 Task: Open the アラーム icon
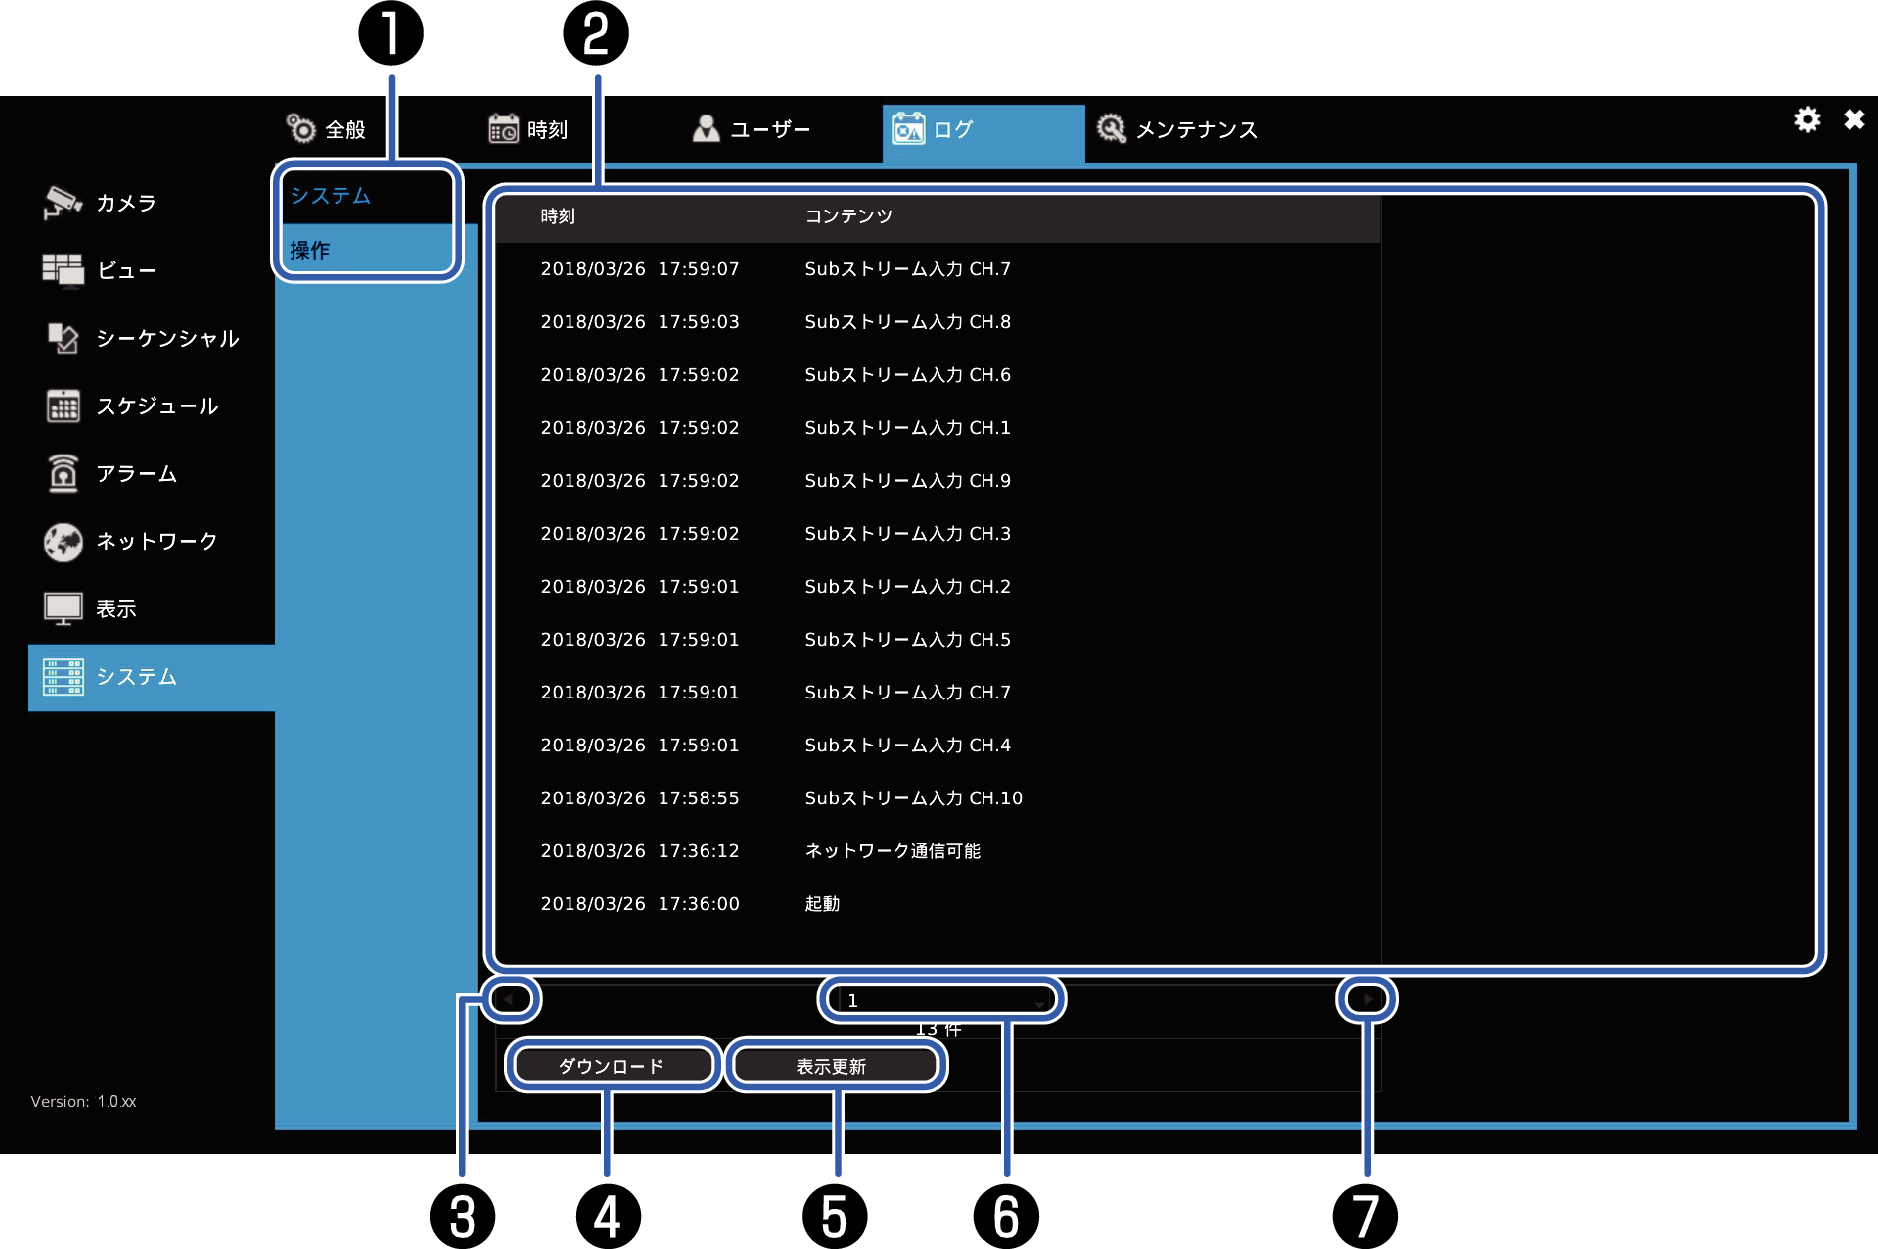tap(63, 473)
